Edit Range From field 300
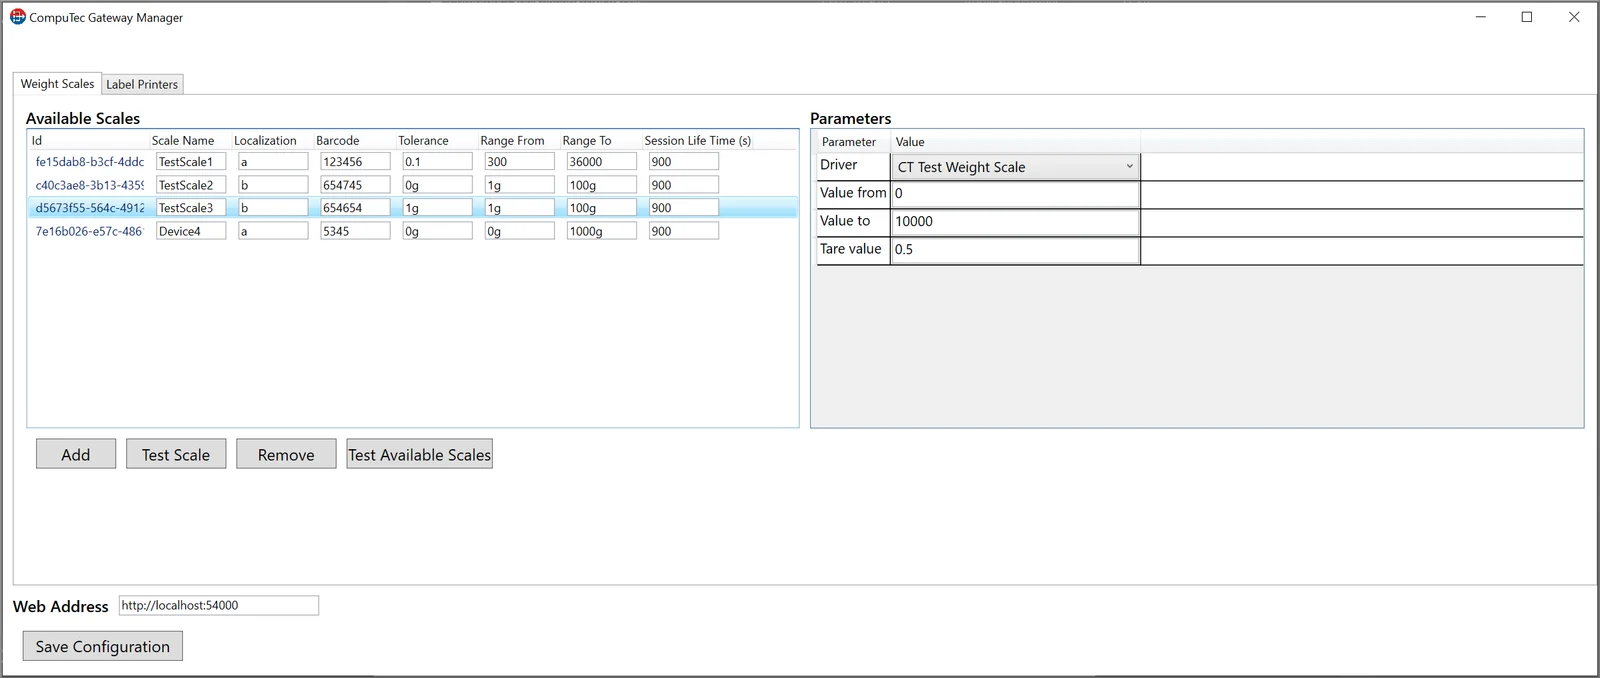Image resolution: width=1600 pixels, height=678 pixels. 519,161
